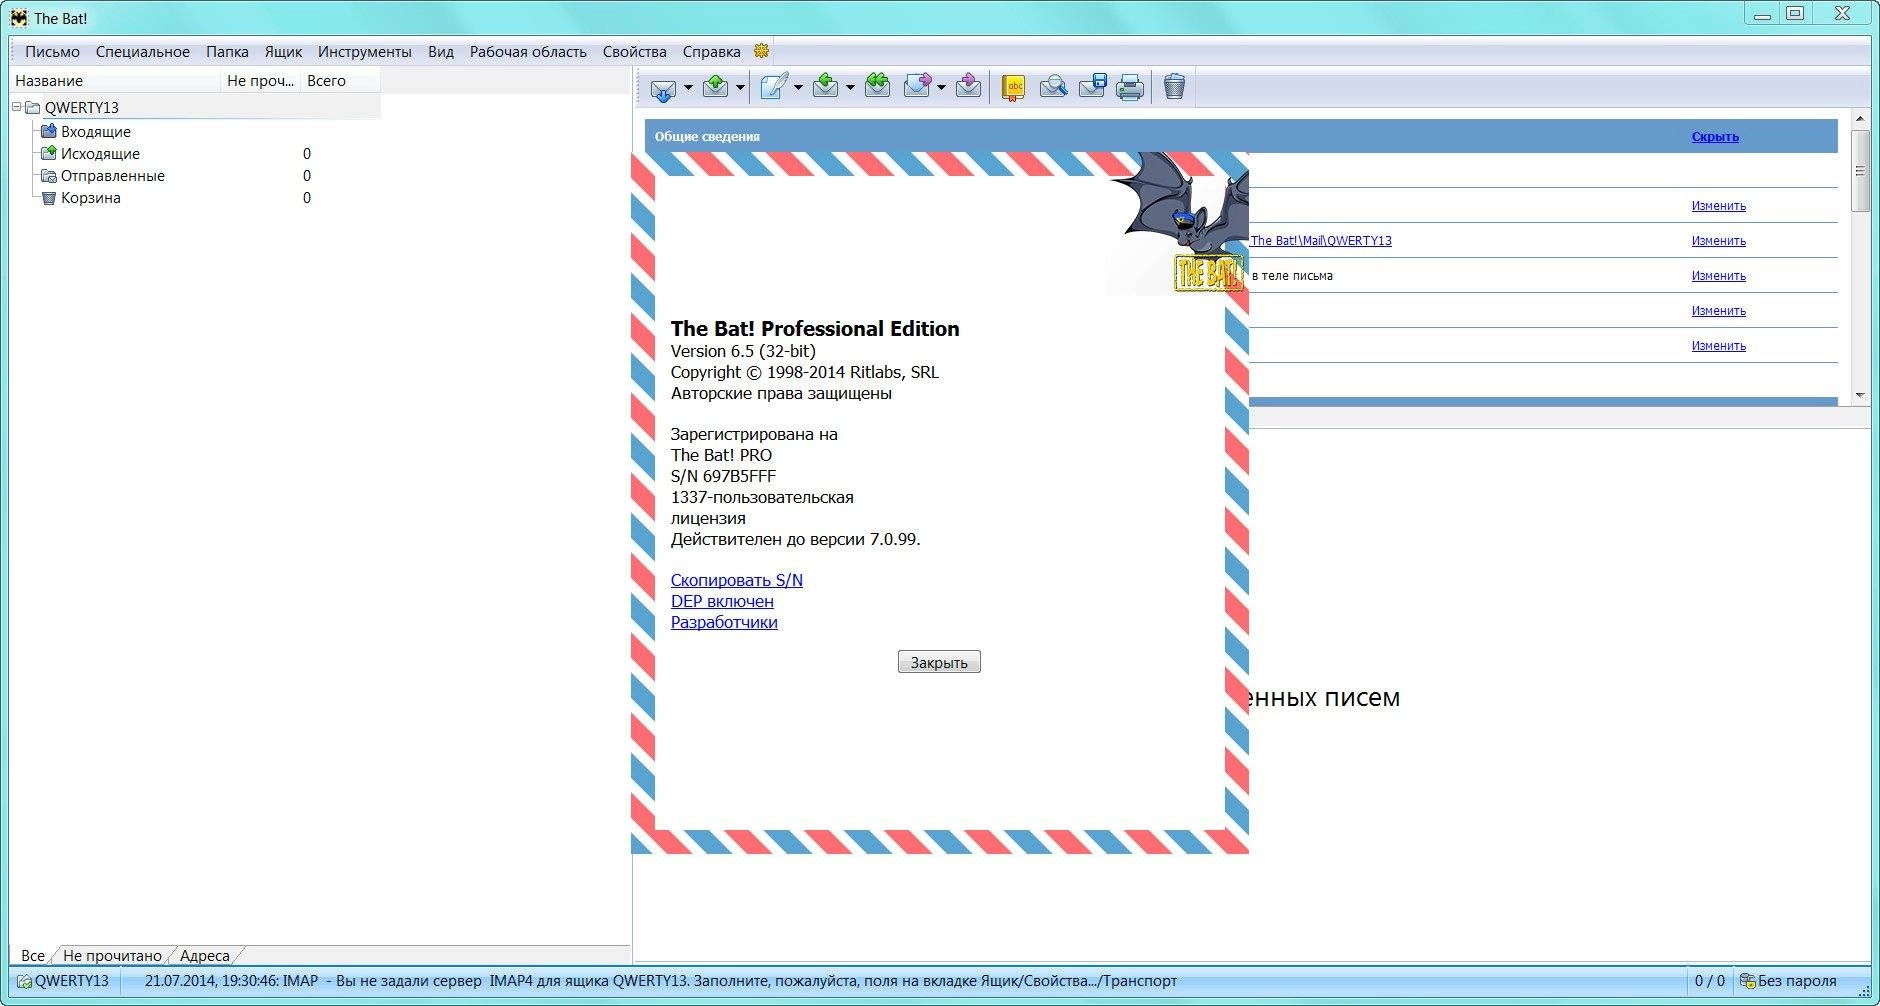
Task: Select the Корзина folder
Action: click(91, 198)
